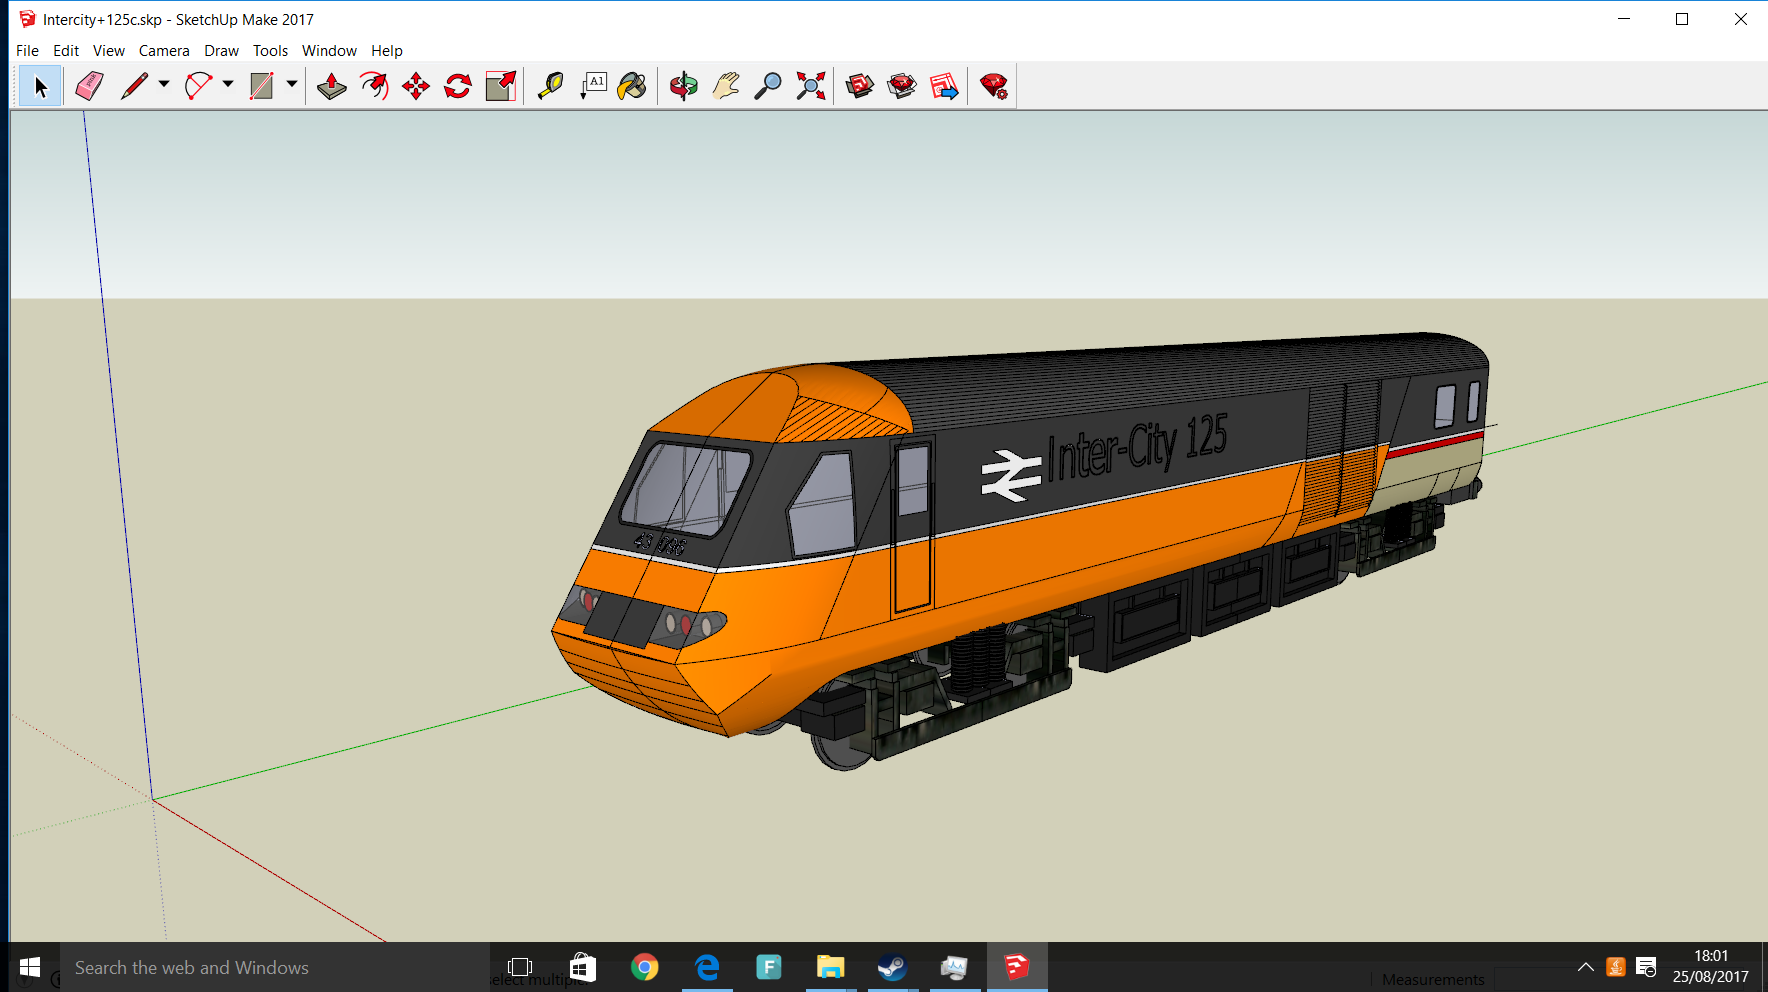Screen dimensions: 1768x992
Task: Open File Explorer from the taskbar
Action: [830, 967]
